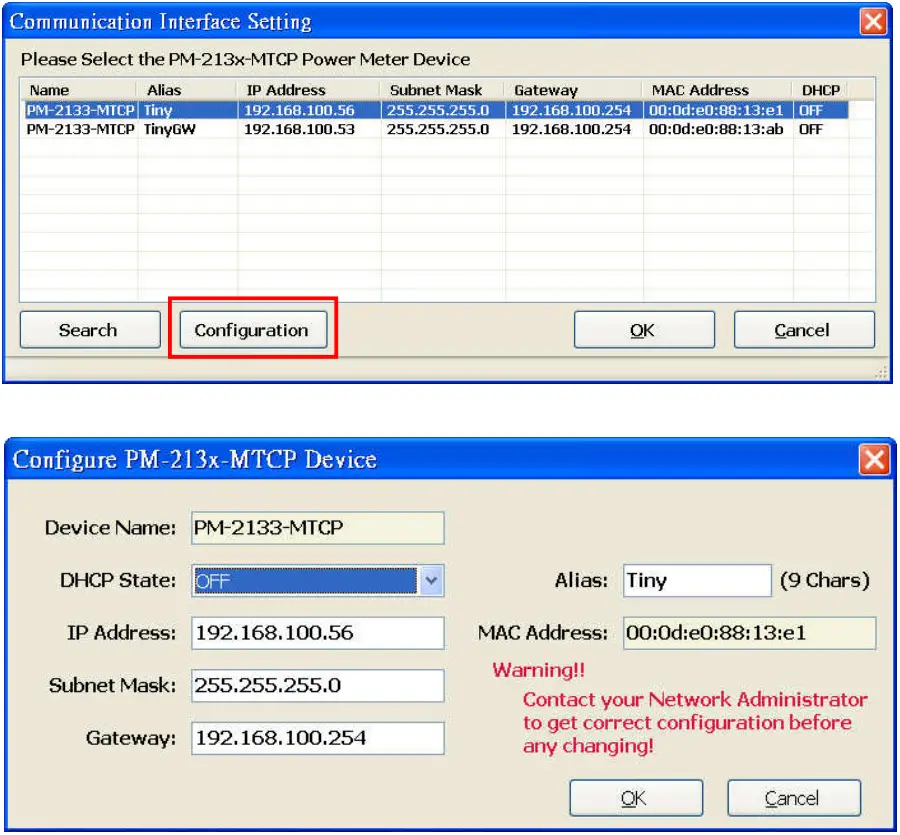
Task: Open the DHCP State dropdown
Action: point(316,580)
